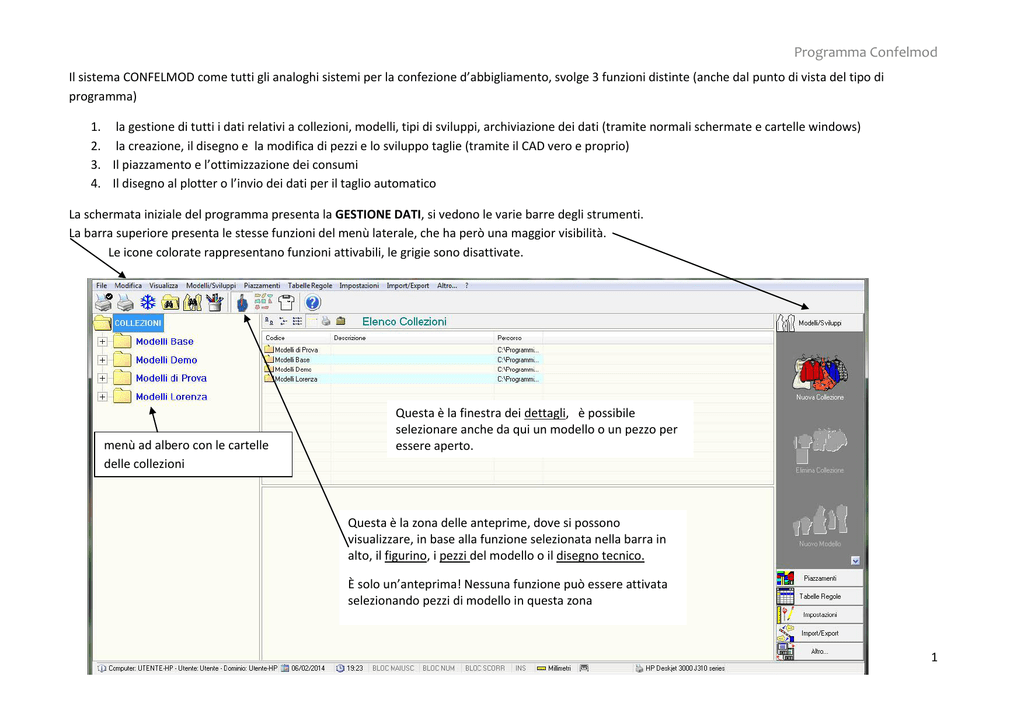This screenshot has width=1024, height=725.
Task: Click the small printer icon in Elenco Collezioni bar
Action: pyautogui.click(x=325, y=321)
